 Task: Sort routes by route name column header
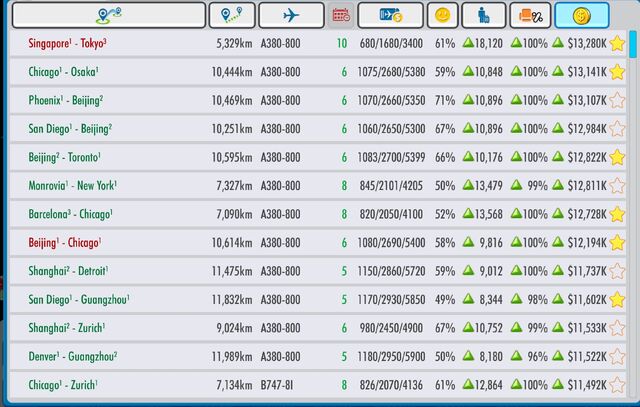[109, 16]
